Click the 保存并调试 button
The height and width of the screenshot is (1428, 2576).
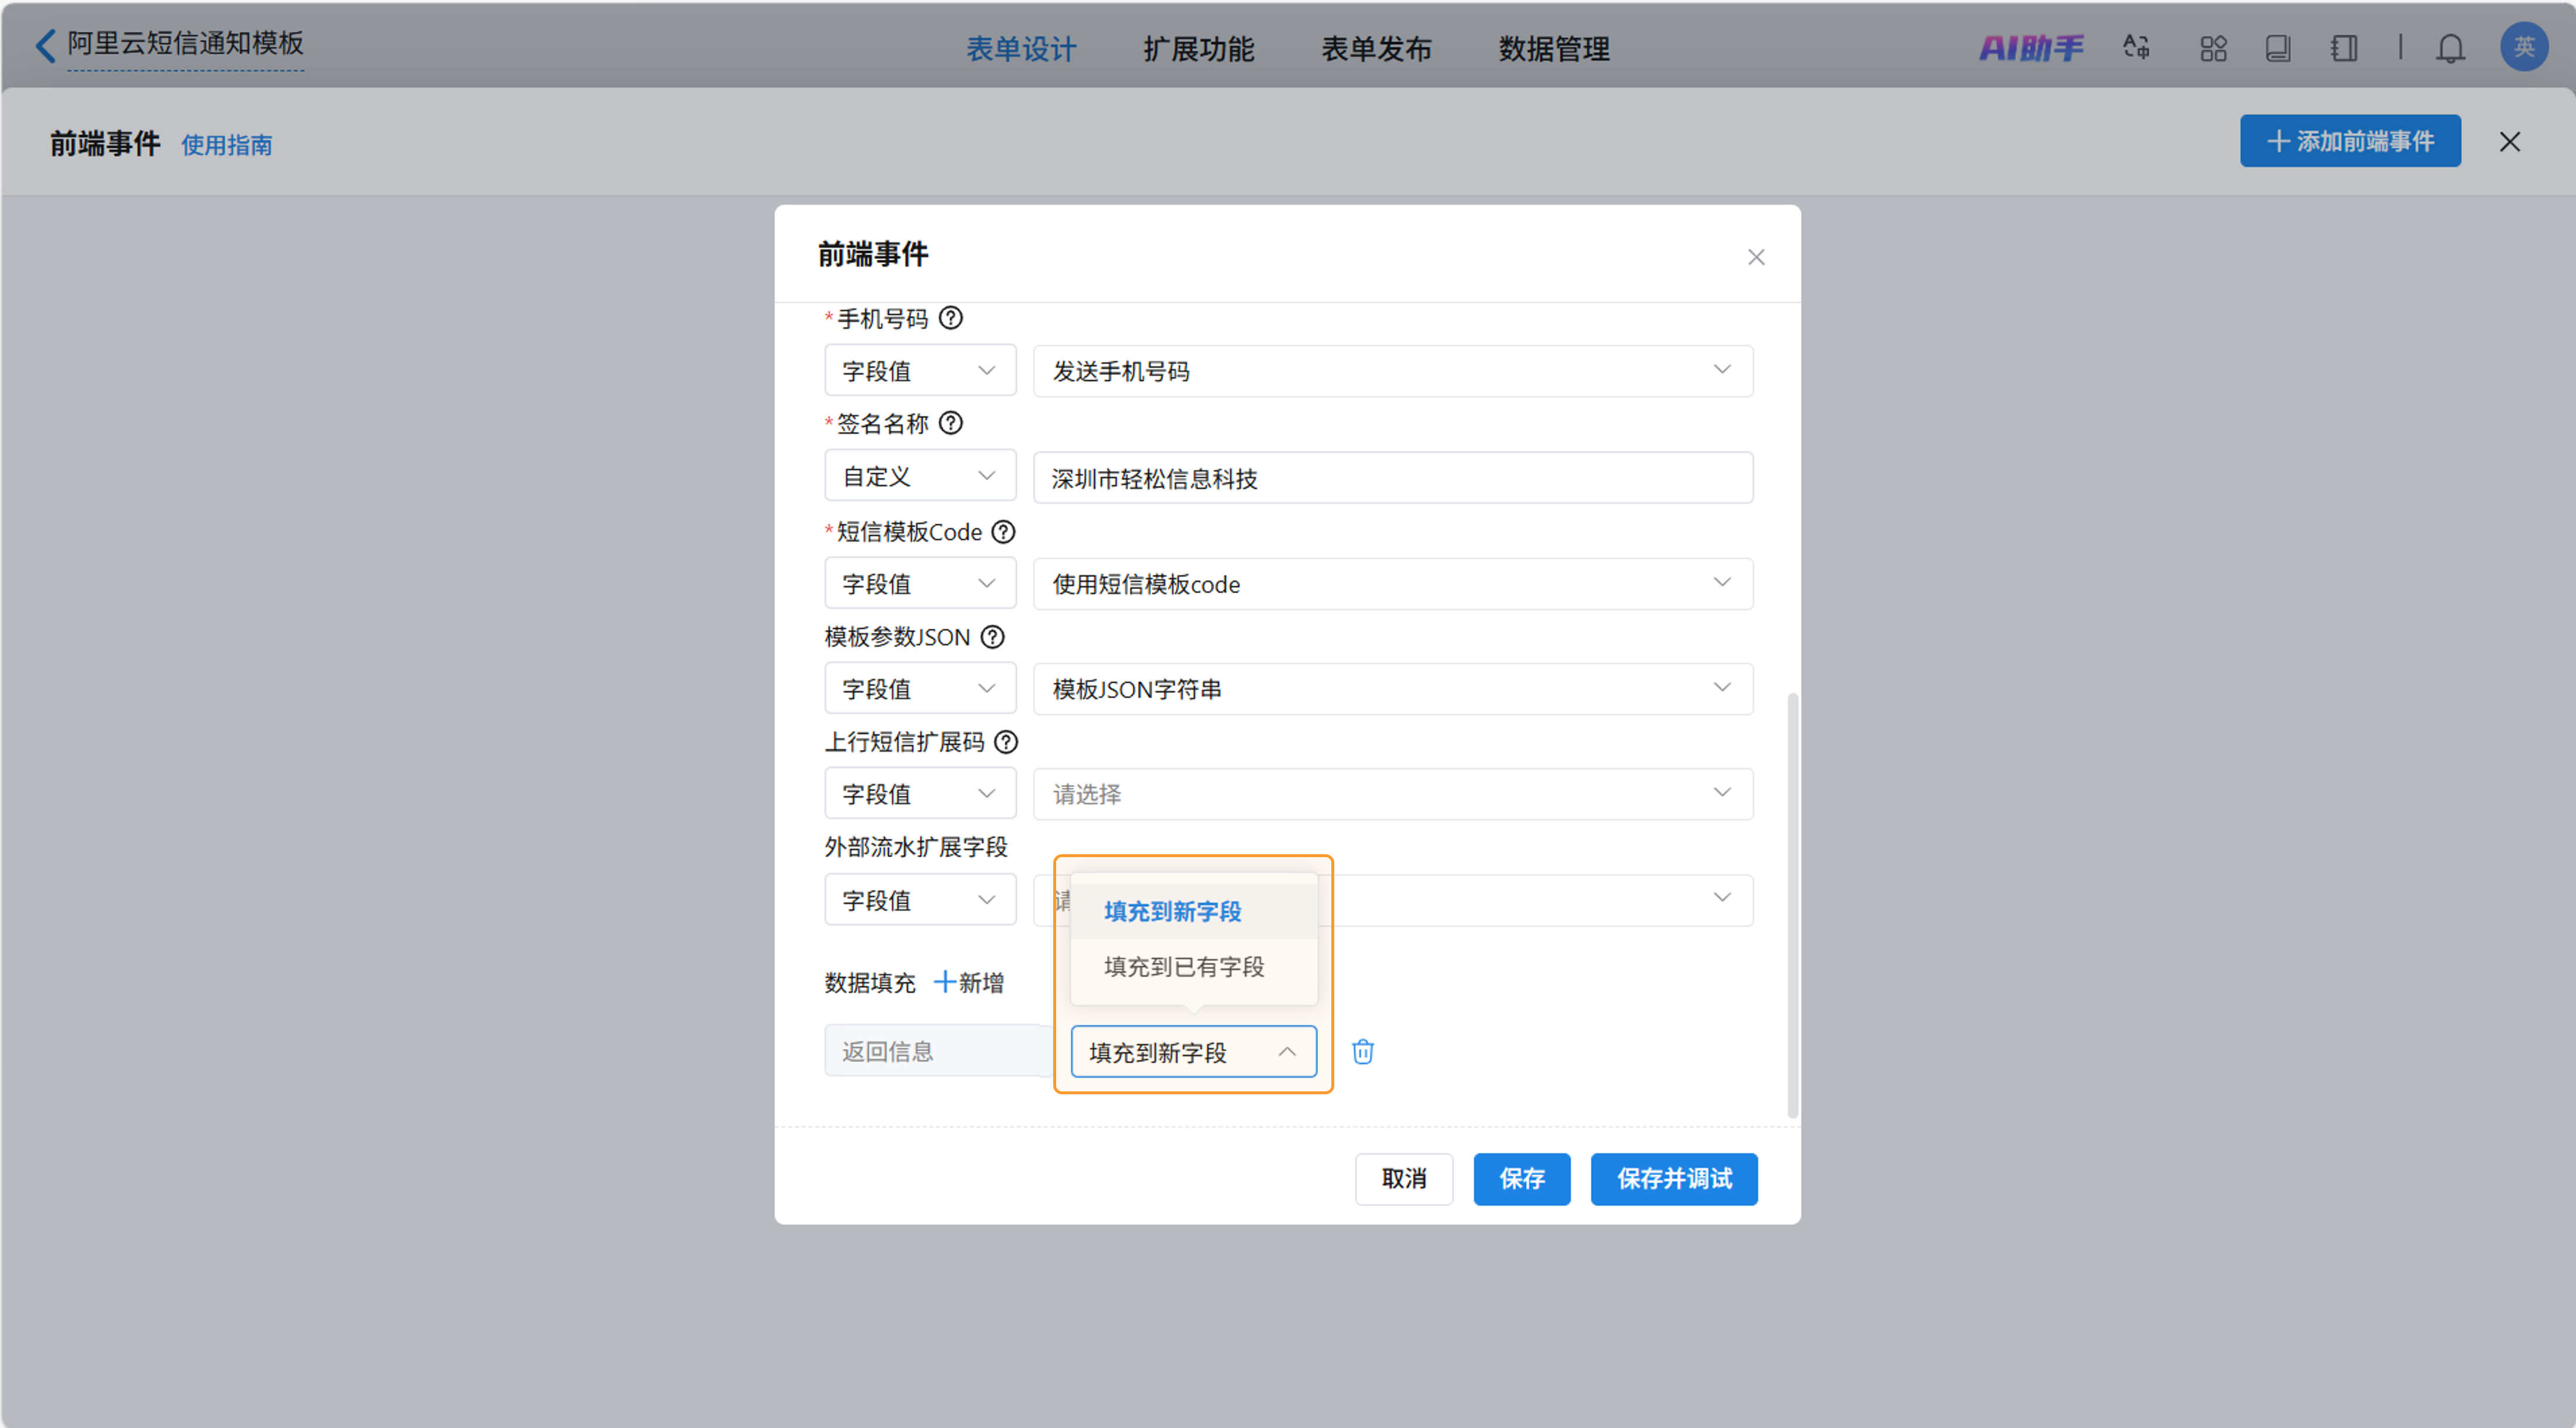point(1674,1179)
